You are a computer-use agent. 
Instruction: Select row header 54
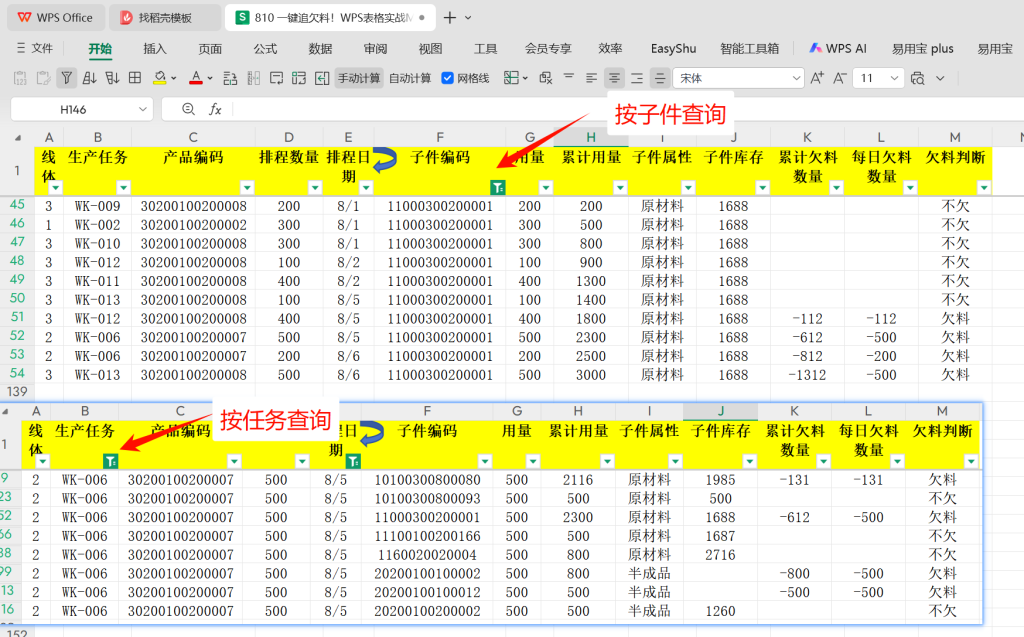pos(17,373)
